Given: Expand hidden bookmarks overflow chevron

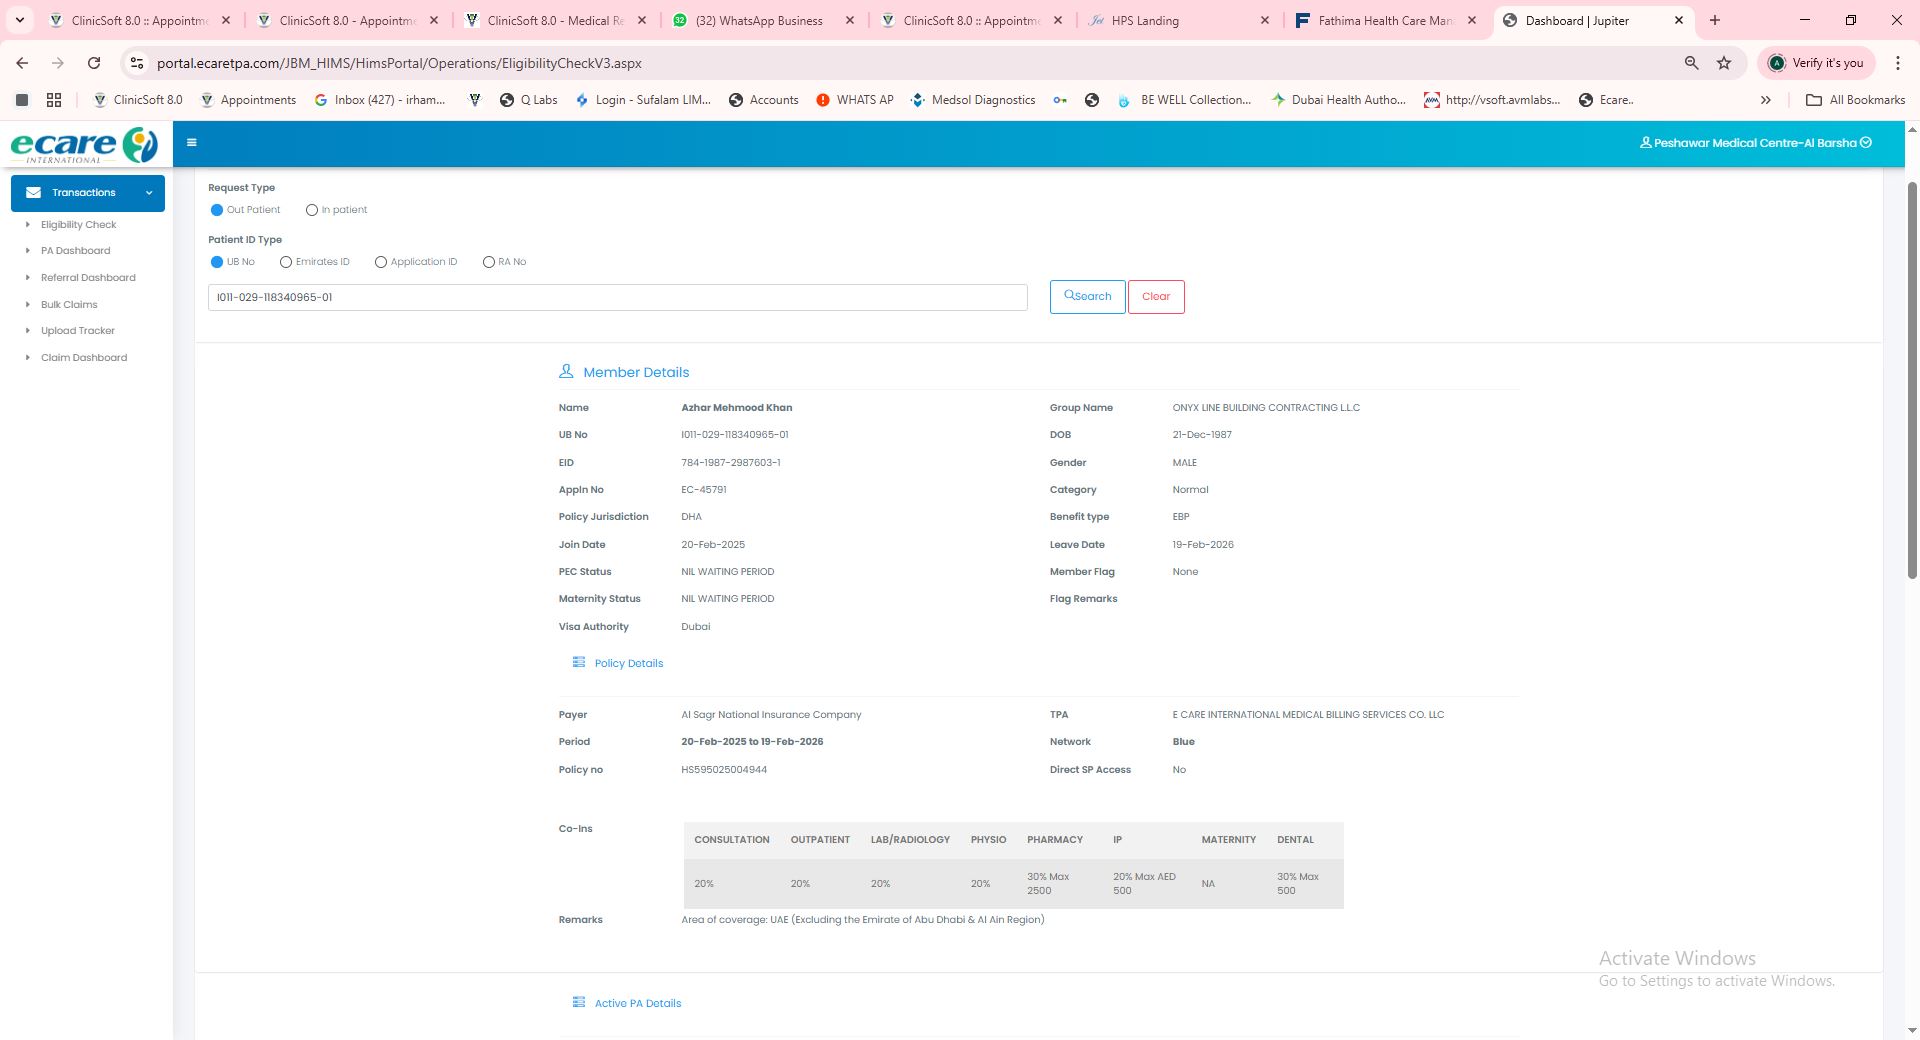Looking at the screenshot, I should click(1765, 100).
